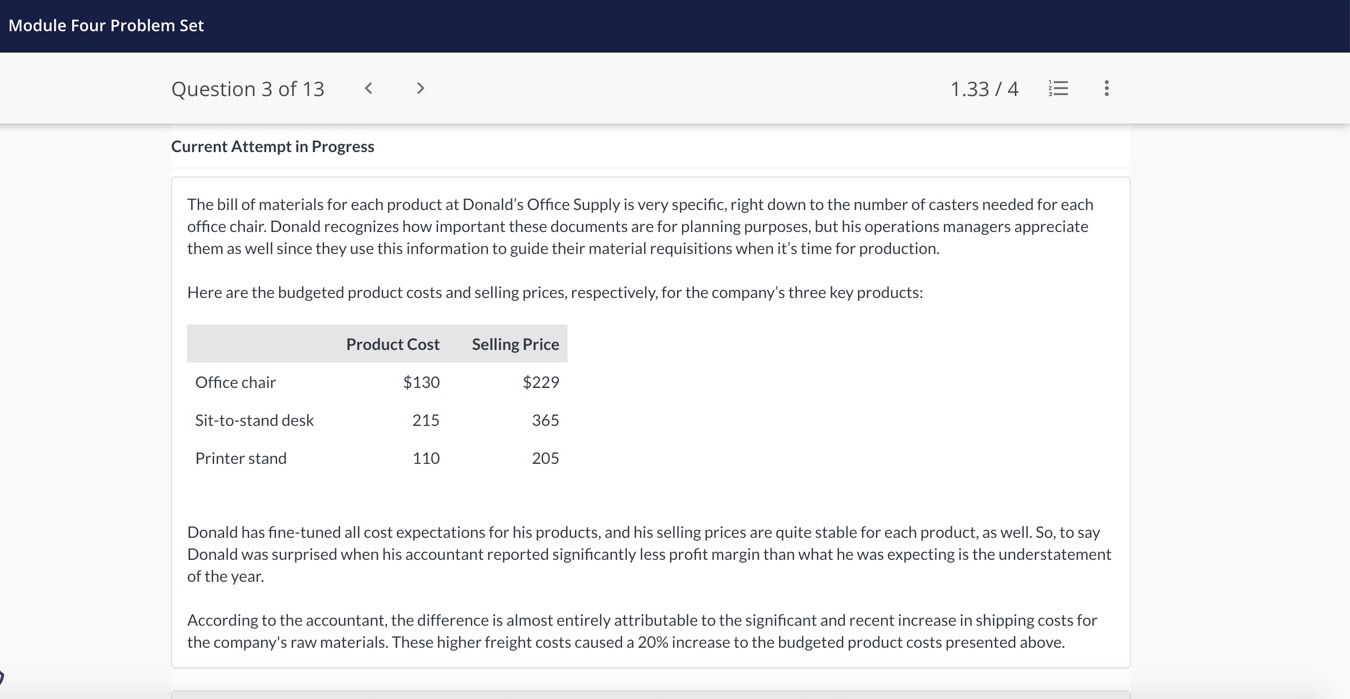Click the Question 3 of 13 label
1350x699 pixels.
248,89
